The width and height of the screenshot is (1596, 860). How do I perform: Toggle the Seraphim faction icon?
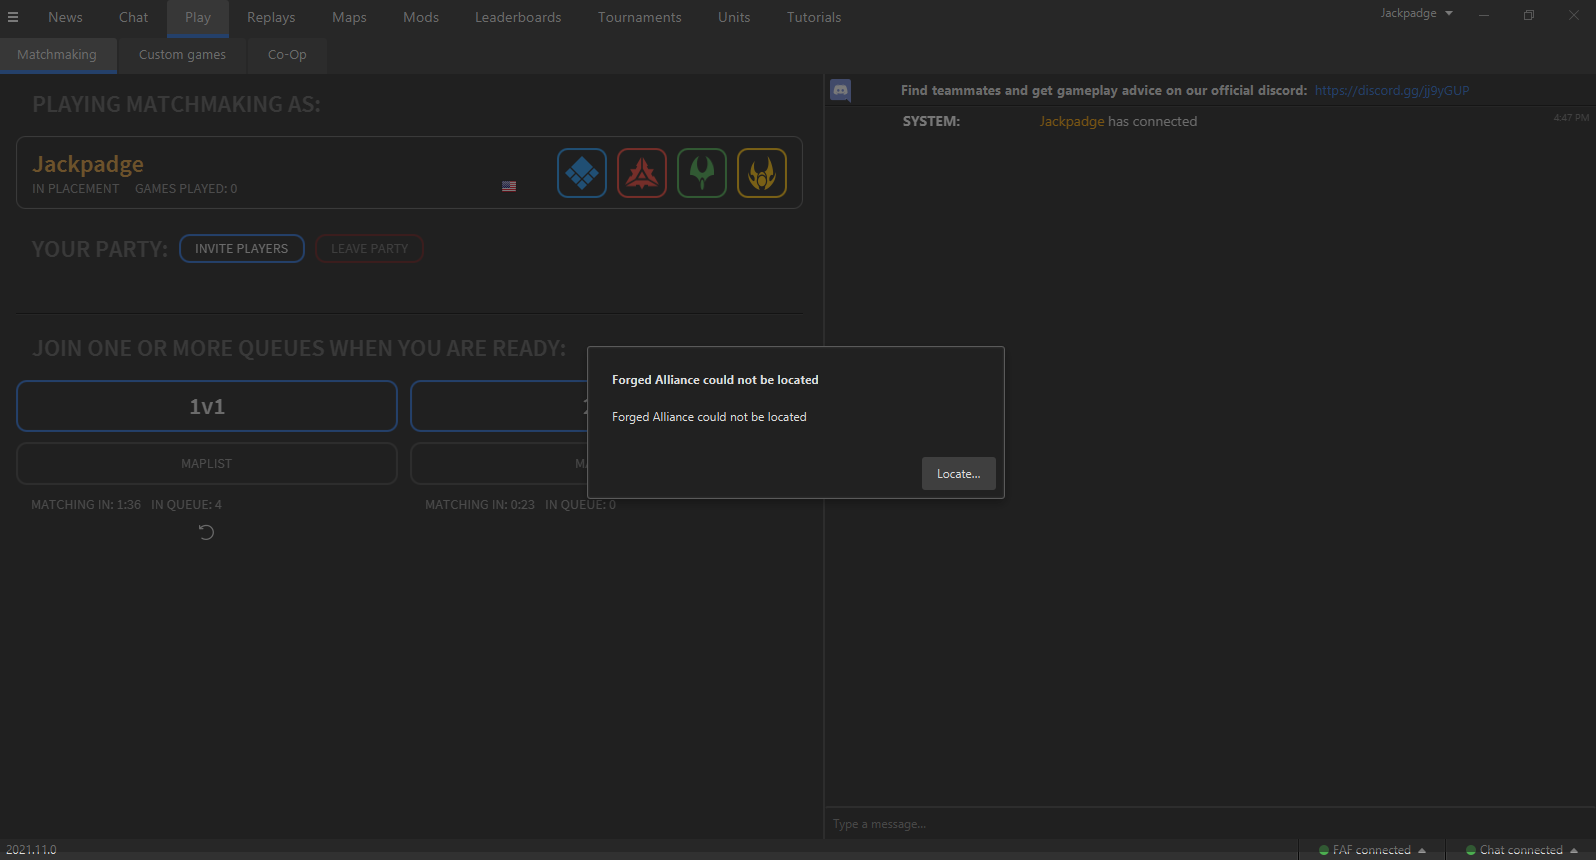762,173
